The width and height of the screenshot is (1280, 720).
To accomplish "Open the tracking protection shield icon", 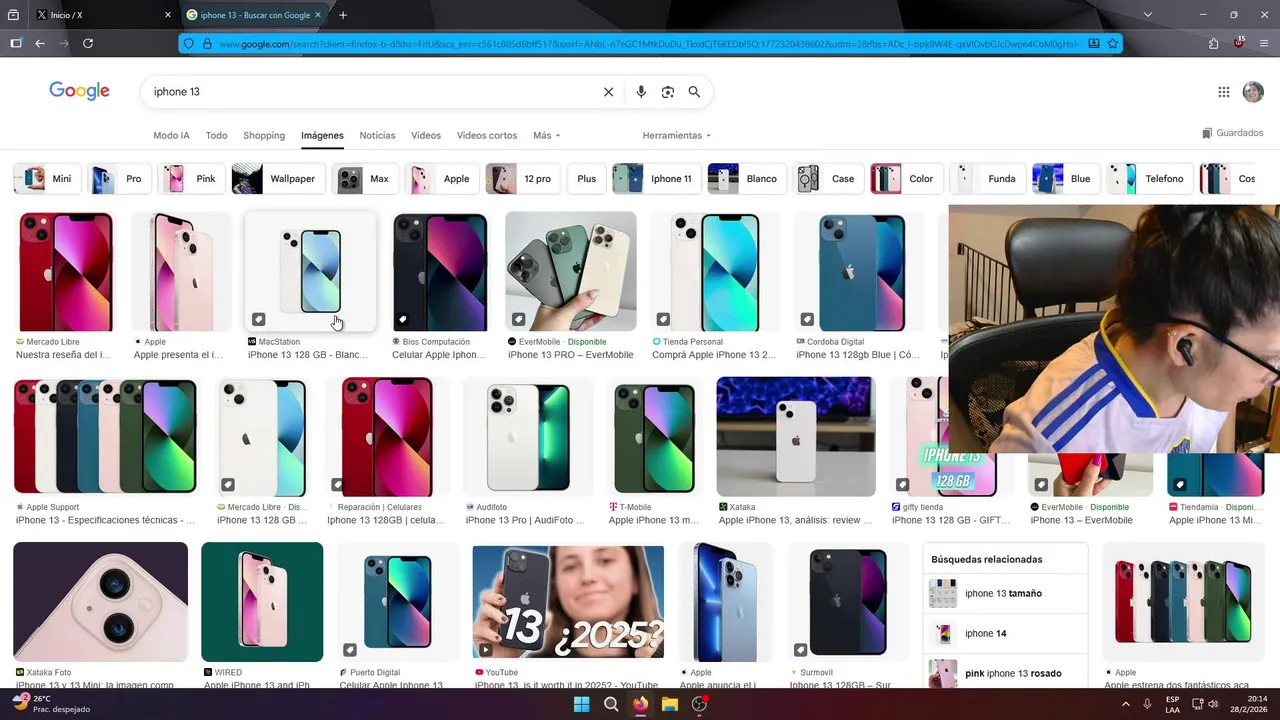I will coord(189,44).
